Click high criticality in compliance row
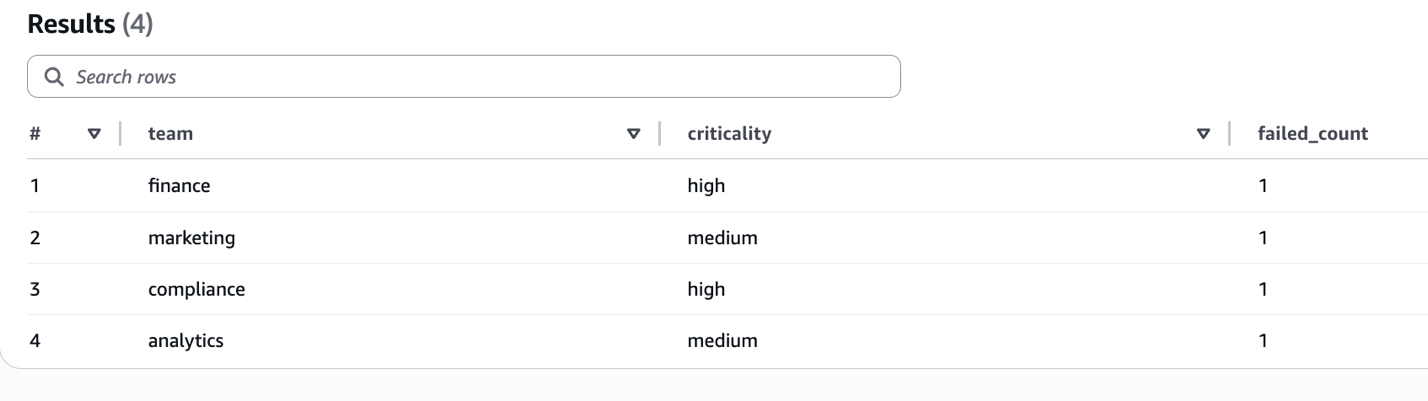 tap(706, 289)
